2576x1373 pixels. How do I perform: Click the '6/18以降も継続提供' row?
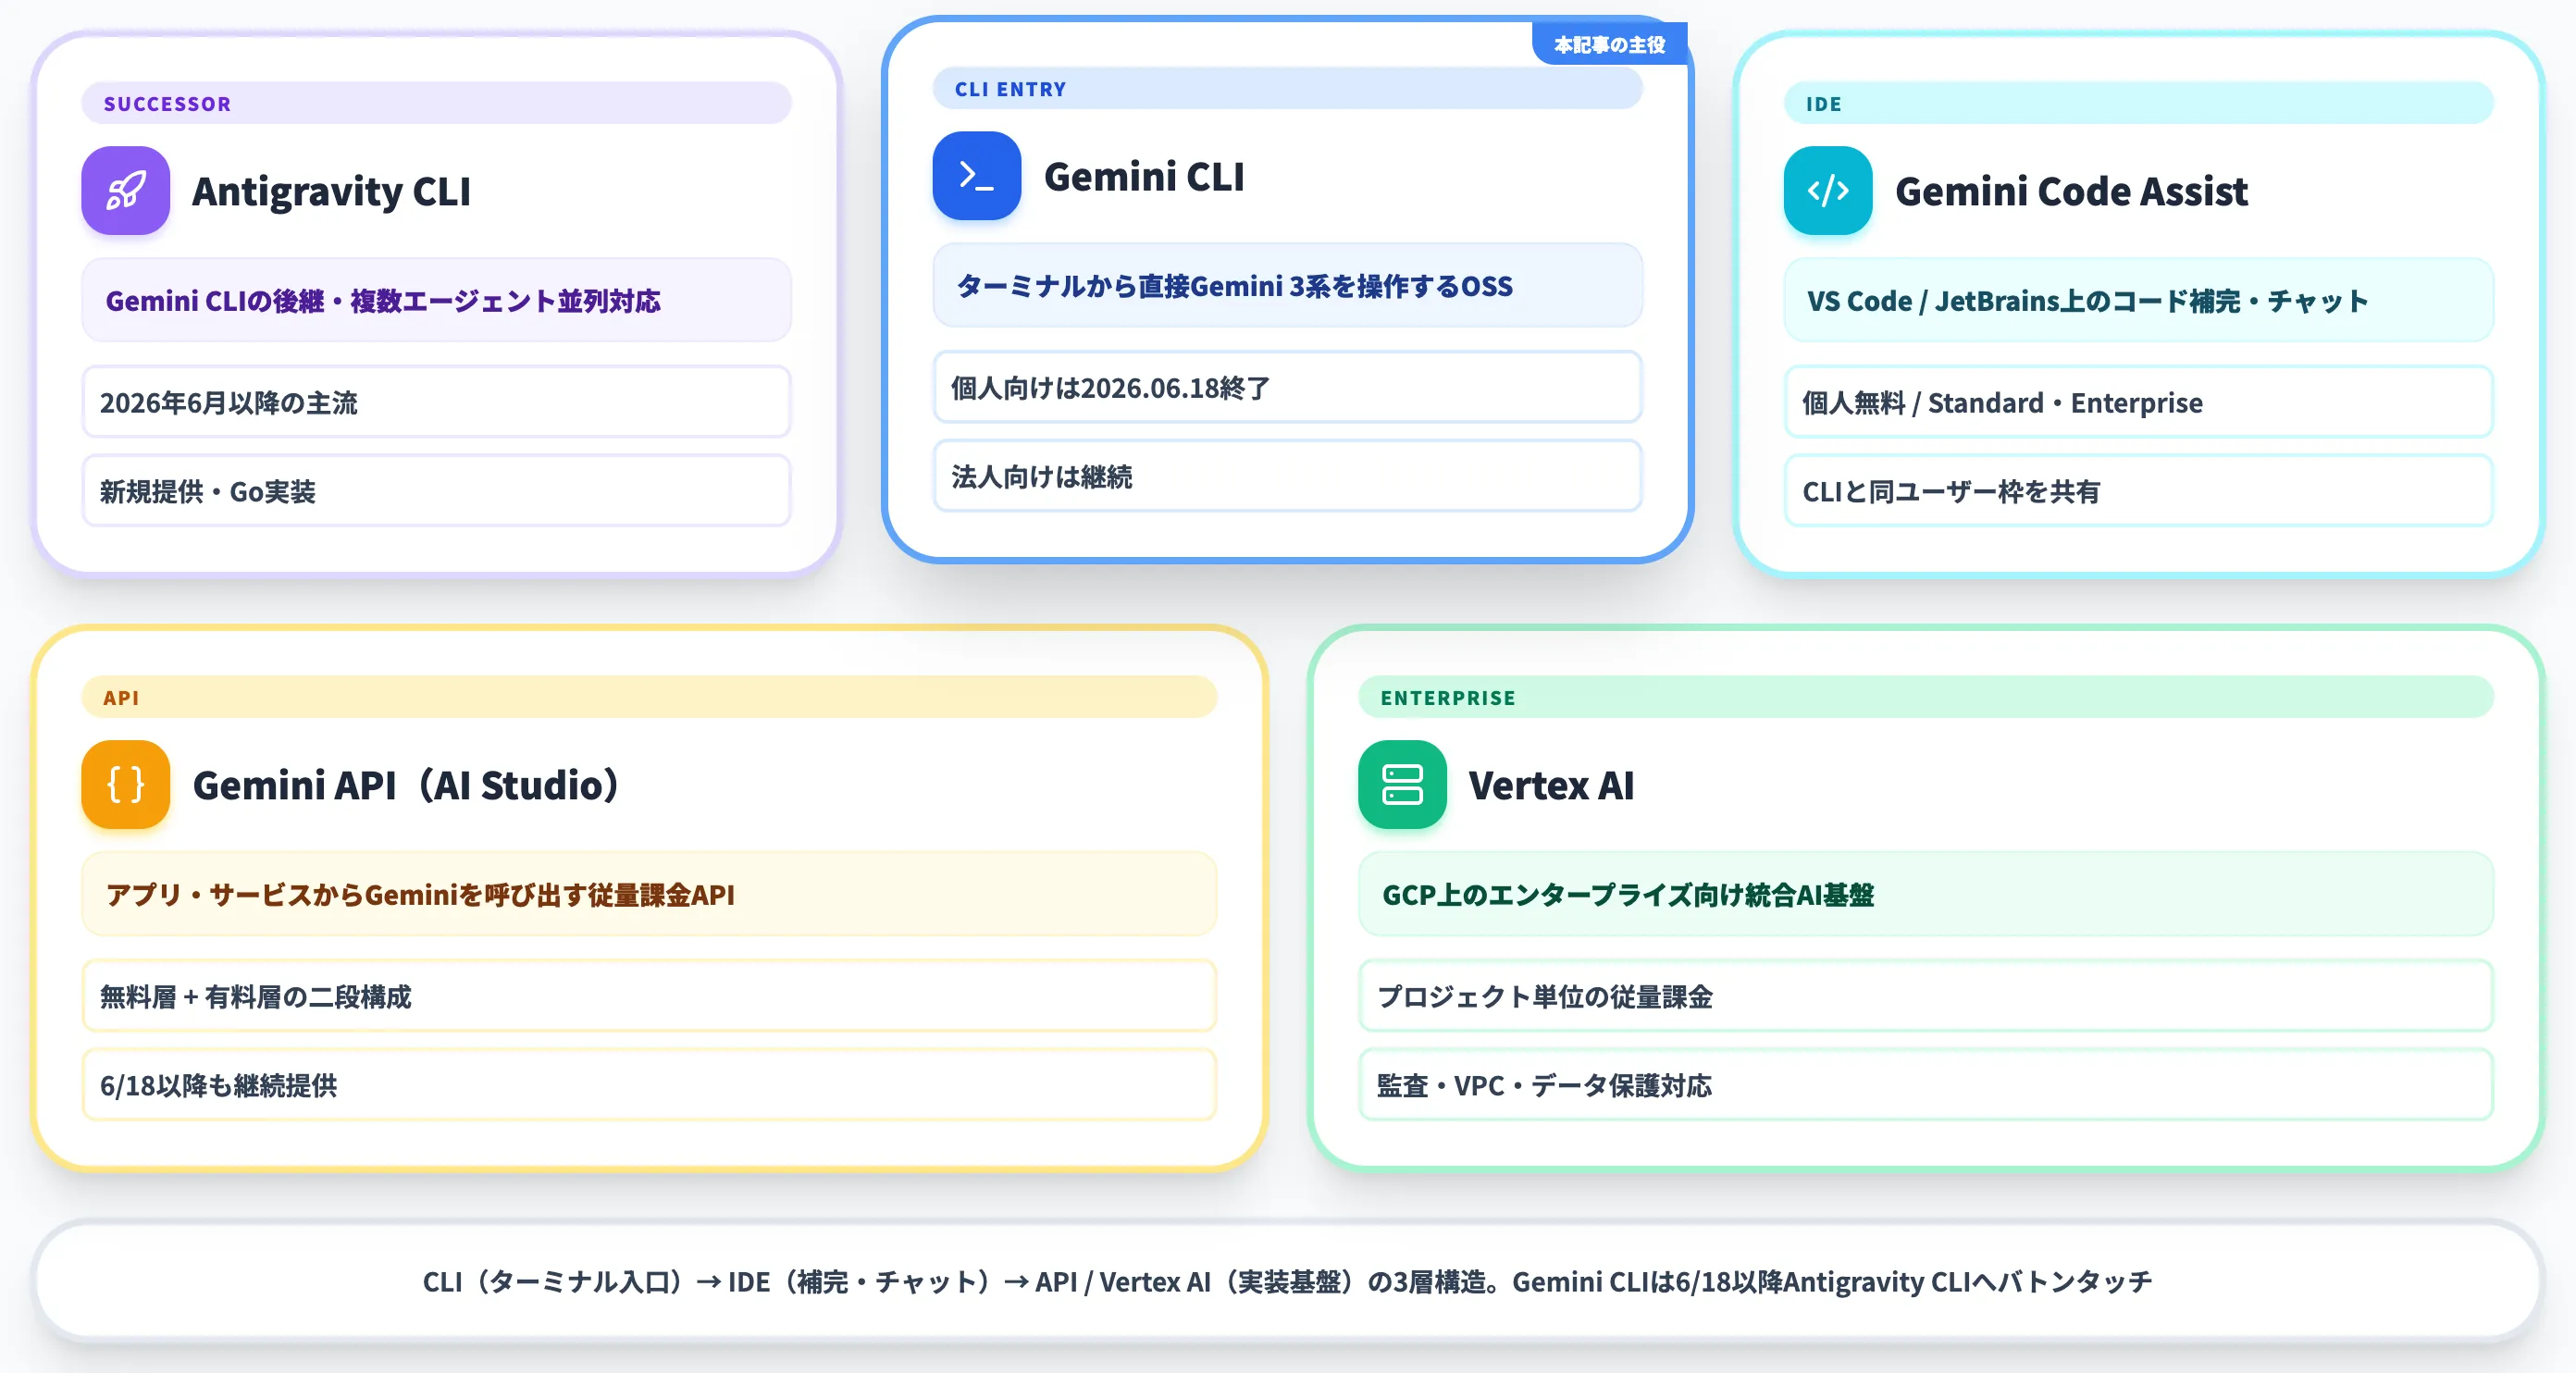[649, 1085]
